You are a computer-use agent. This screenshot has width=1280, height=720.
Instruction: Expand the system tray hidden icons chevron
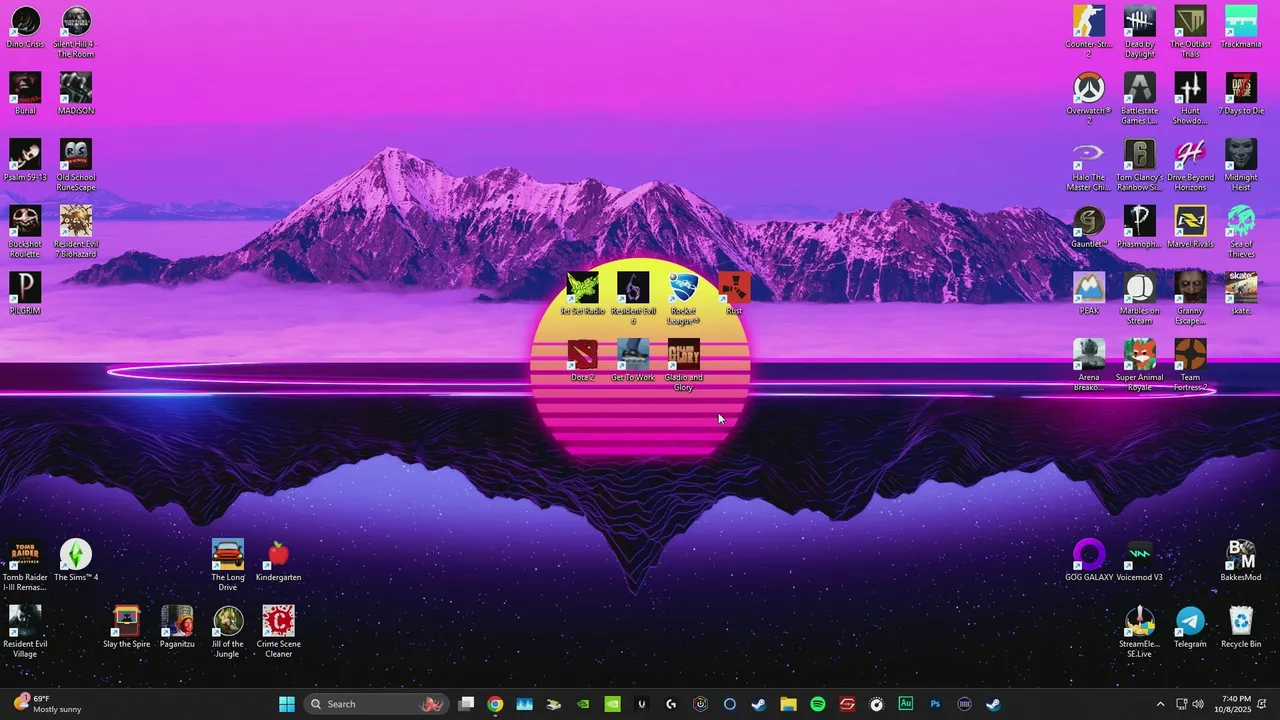(1160, 704)
